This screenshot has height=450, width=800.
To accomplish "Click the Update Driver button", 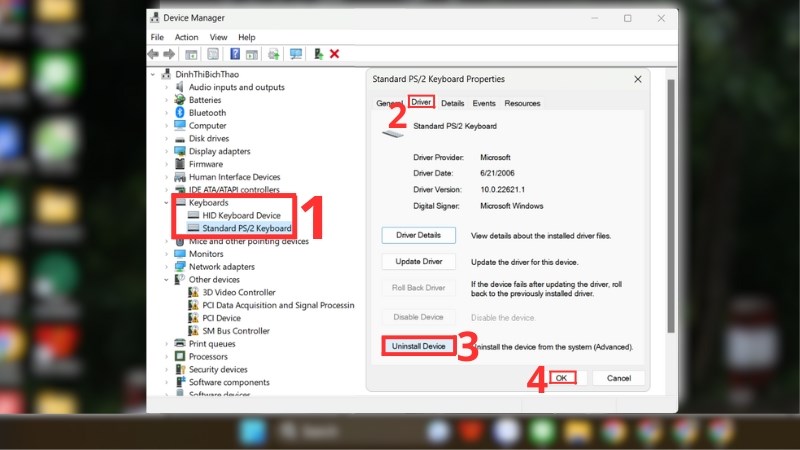I will pyautogui.click(x=419, y=261).
